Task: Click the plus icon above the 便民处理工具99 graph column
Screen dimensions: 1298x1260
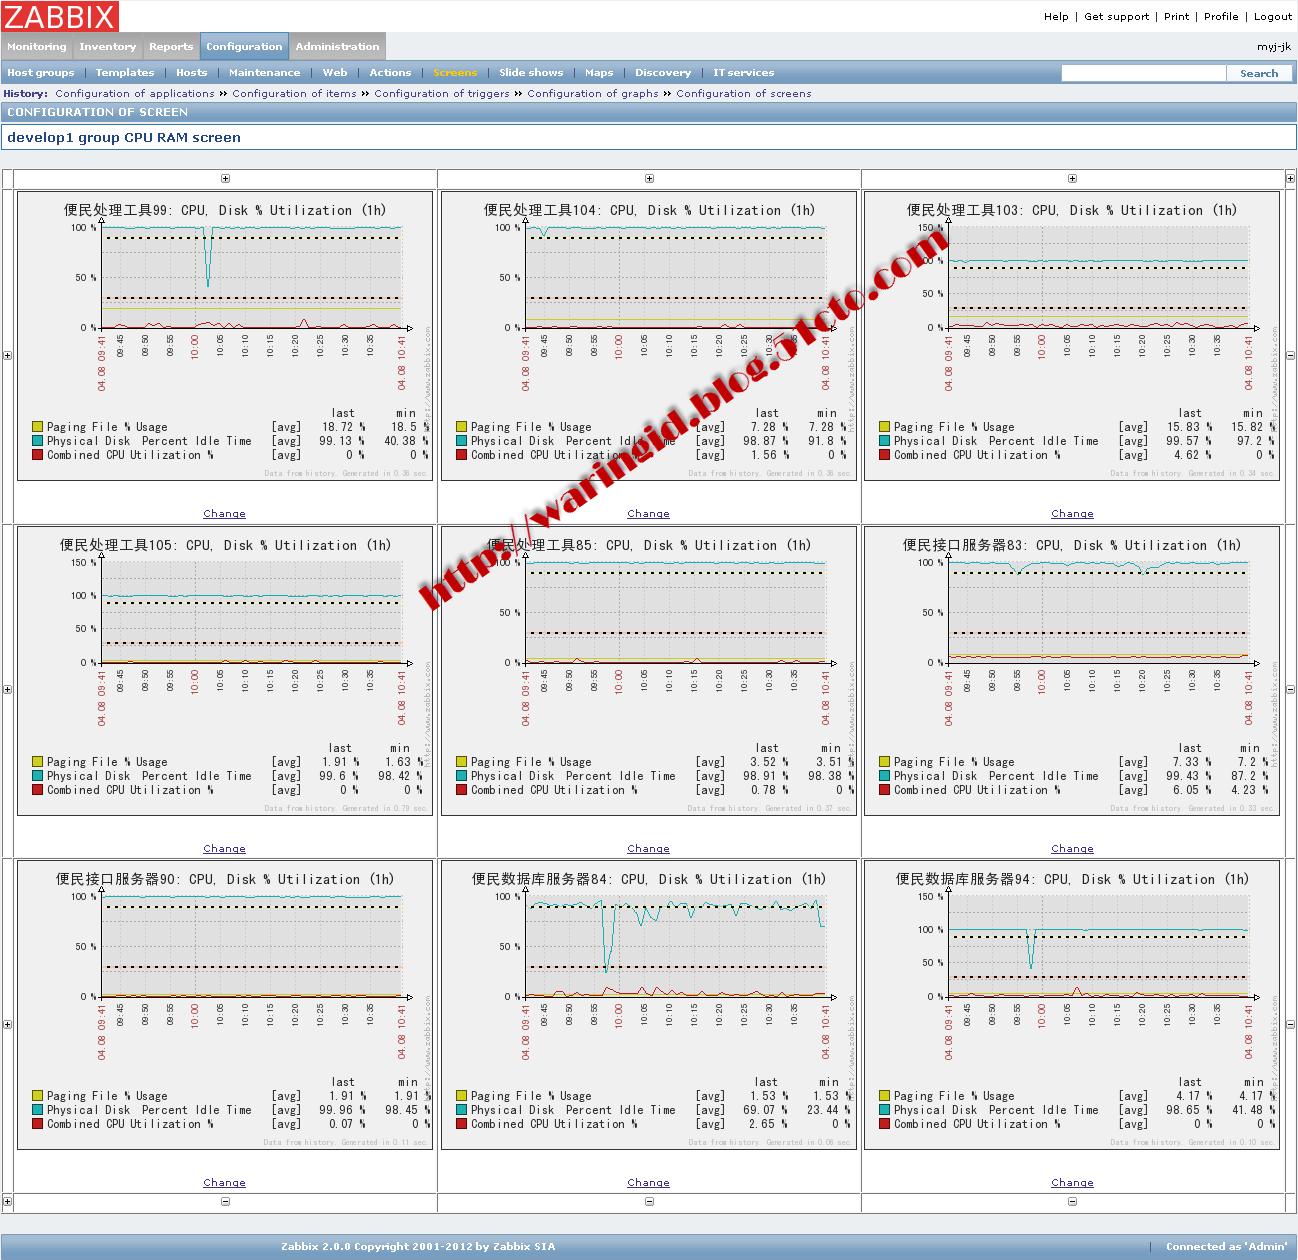Action: (225, 179)
